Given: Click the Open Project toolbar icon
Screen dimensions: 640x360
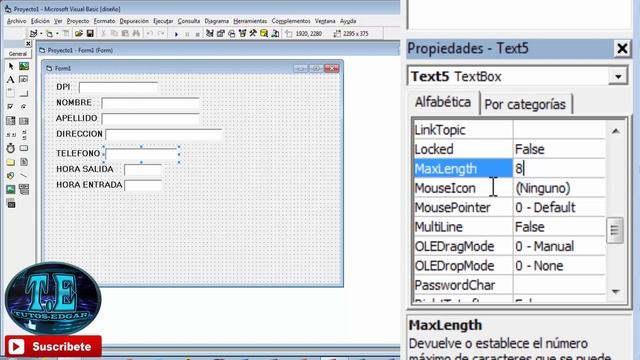Looking at the screenshot, I should click(79, 33).
